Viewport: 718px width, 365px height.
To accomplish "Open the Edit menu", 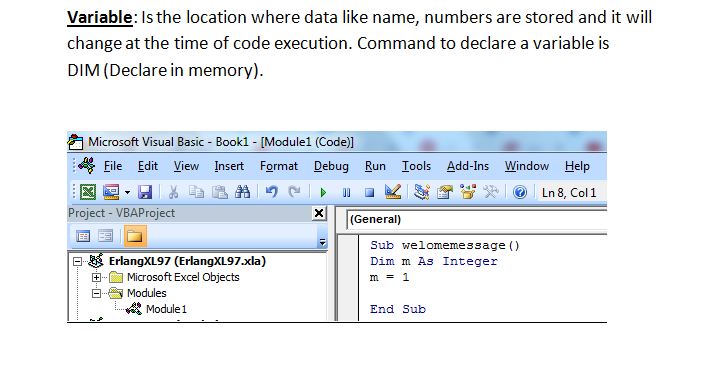I will pyautogui.click(x=148, y=166).
